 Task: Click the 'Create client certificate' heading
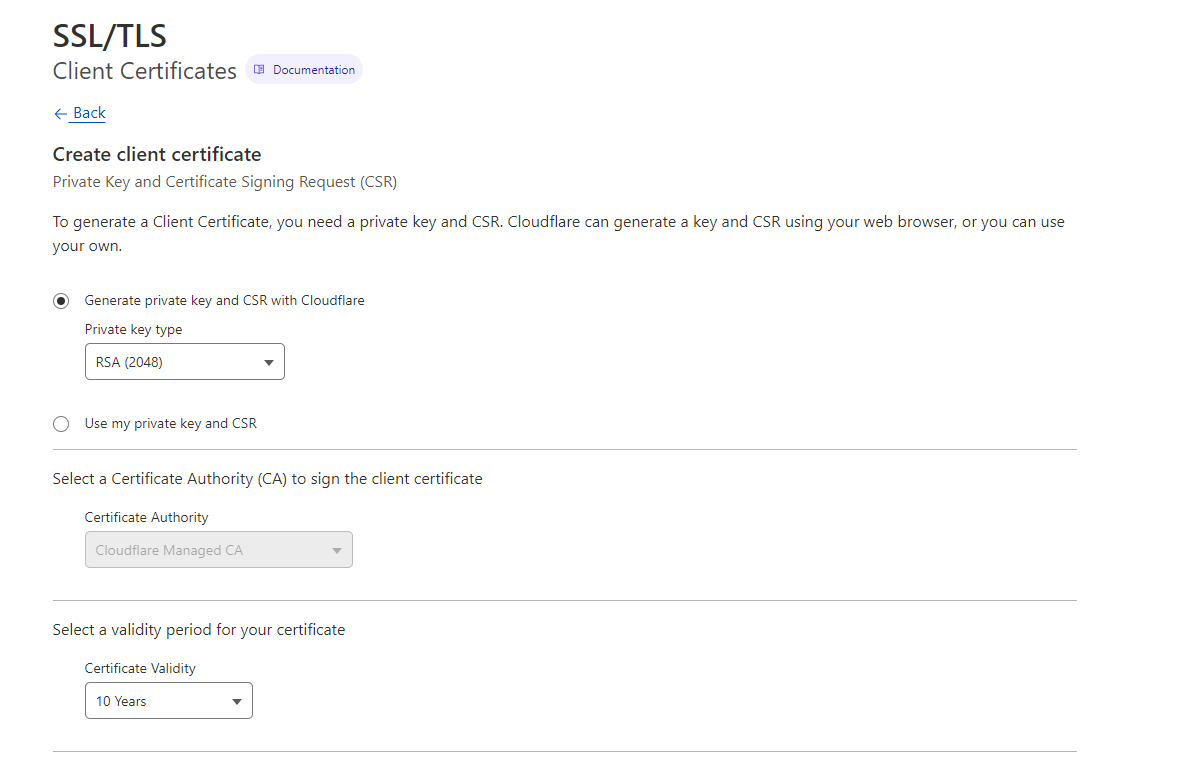pos(157,154)
